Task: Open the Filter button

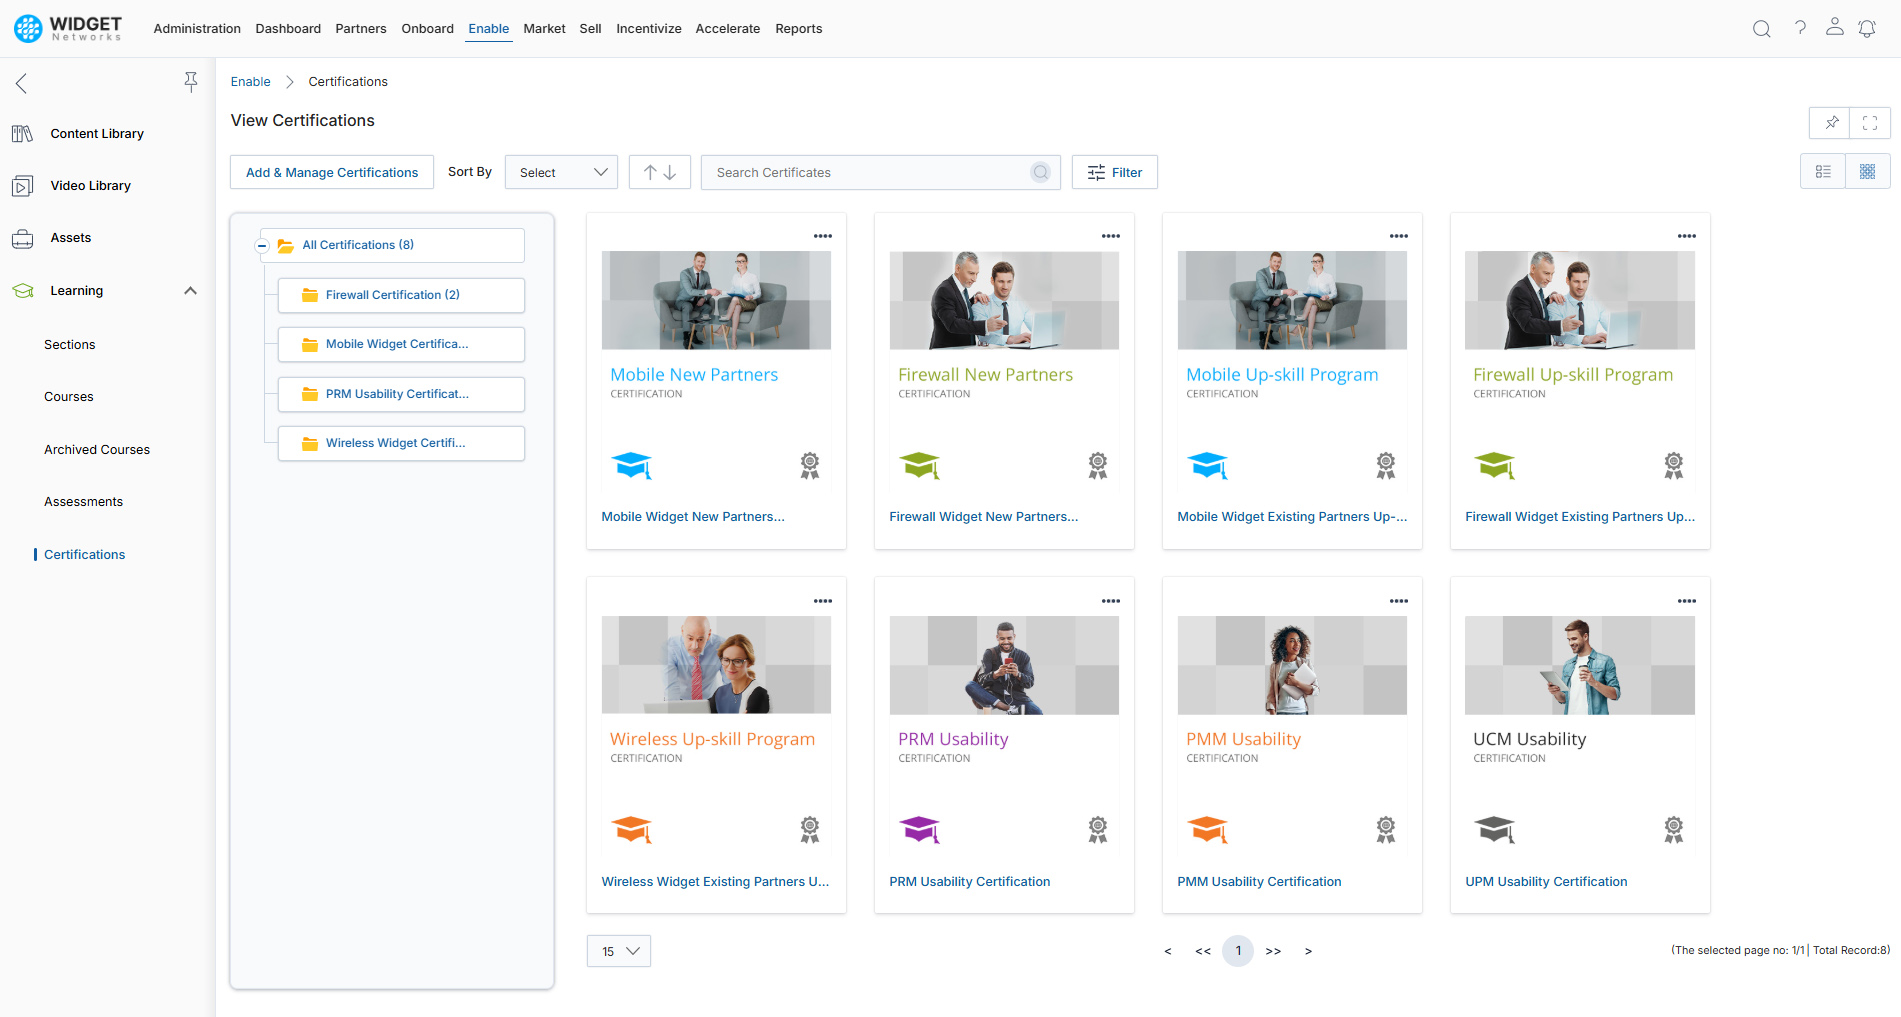Action: pyautogui.click(x=1115, y=172)
